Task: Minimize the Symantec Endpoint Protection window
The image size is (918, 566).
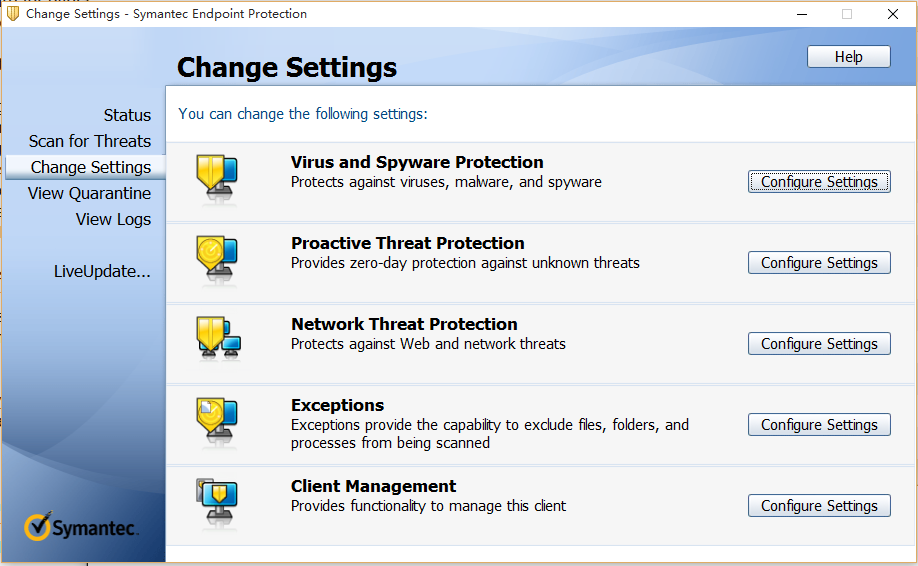Action: 802,14
